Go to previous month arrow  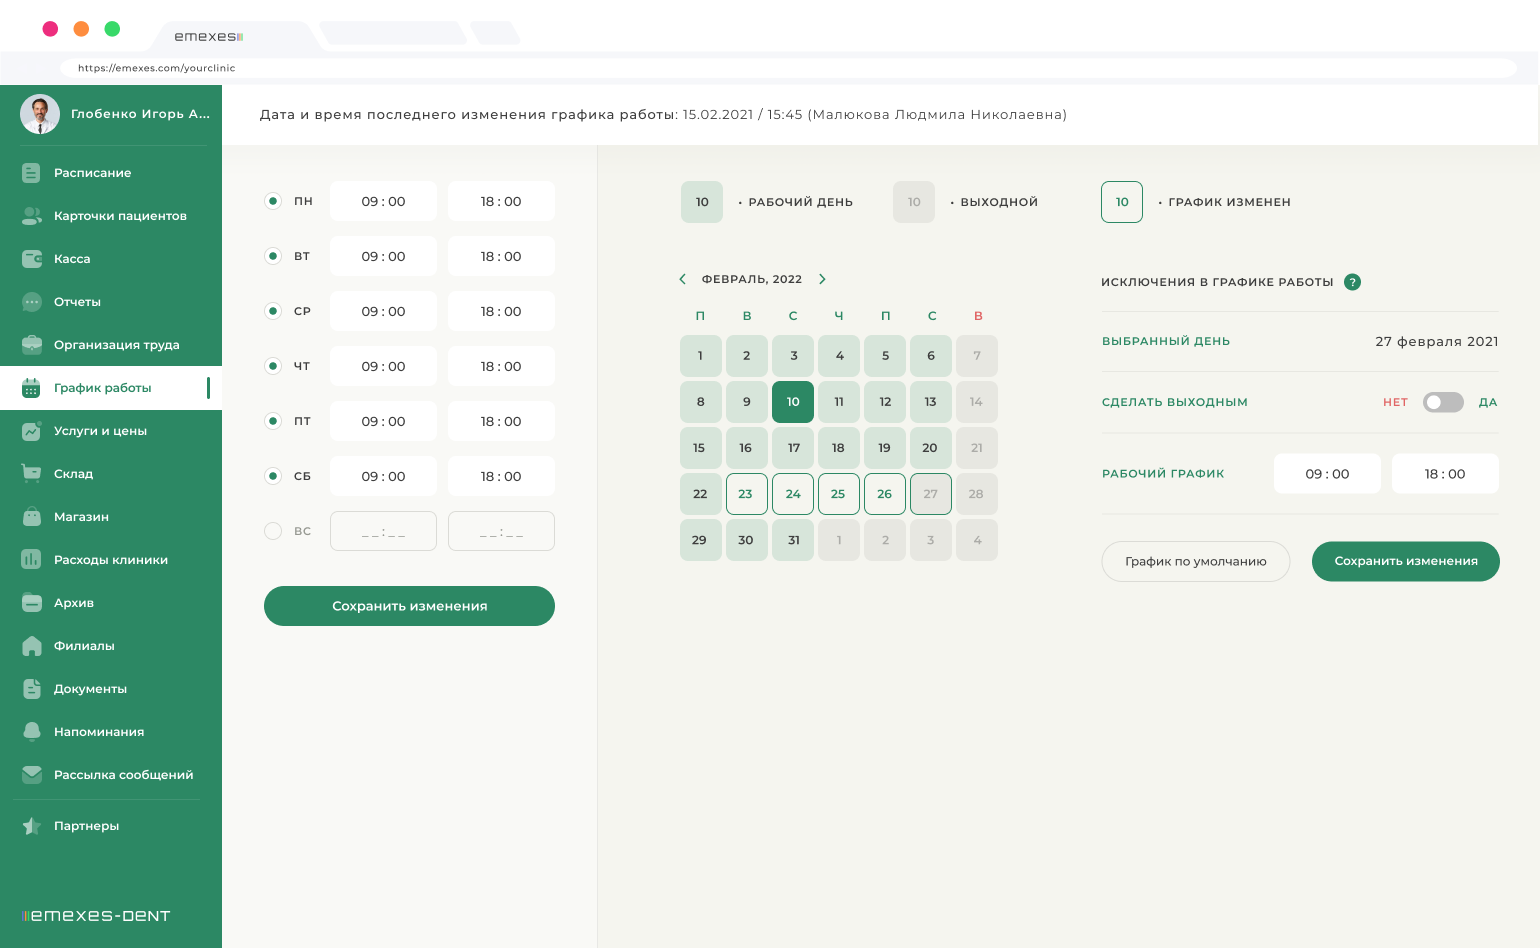(682, 279)
